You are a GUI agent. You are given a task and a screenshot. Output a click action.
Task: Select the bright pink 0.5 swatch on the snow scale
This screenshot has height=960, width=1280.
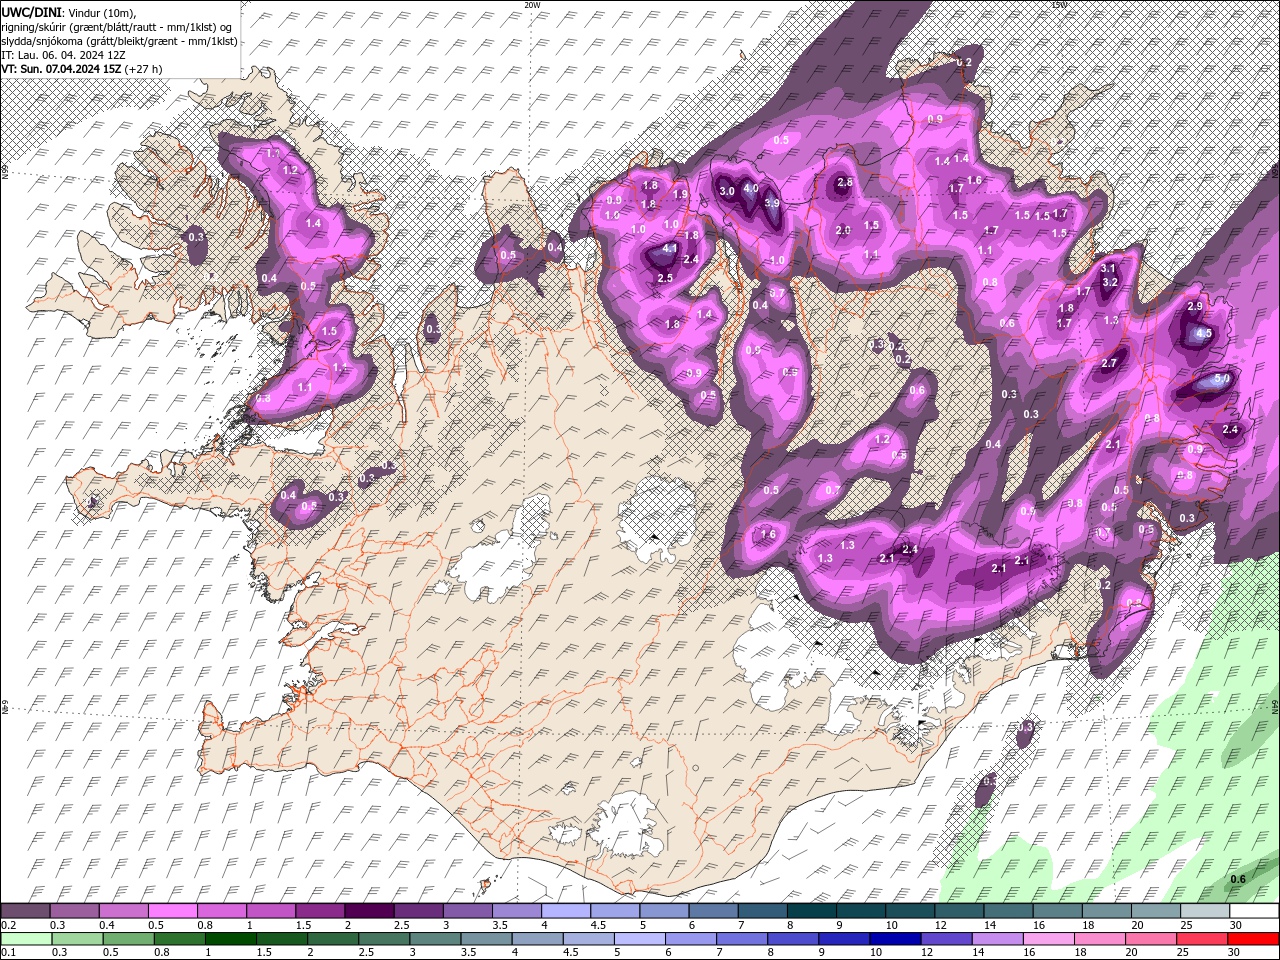pos(172,911)
